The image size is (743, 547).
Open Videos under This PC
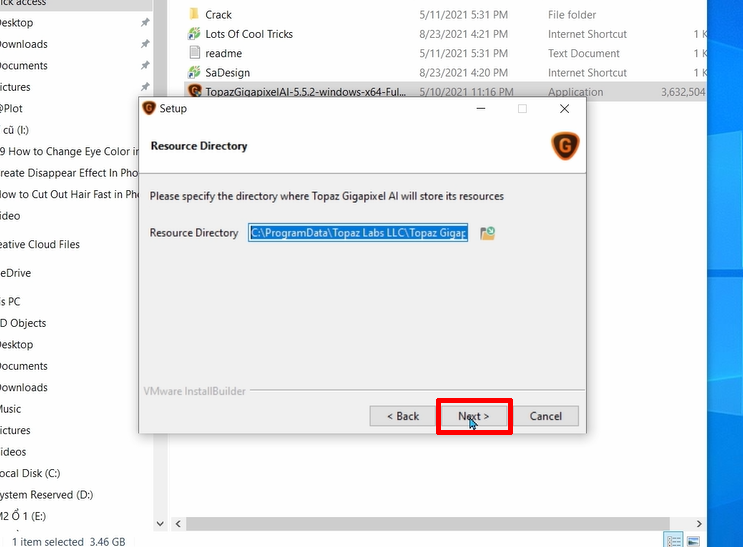tap(13, 452)
